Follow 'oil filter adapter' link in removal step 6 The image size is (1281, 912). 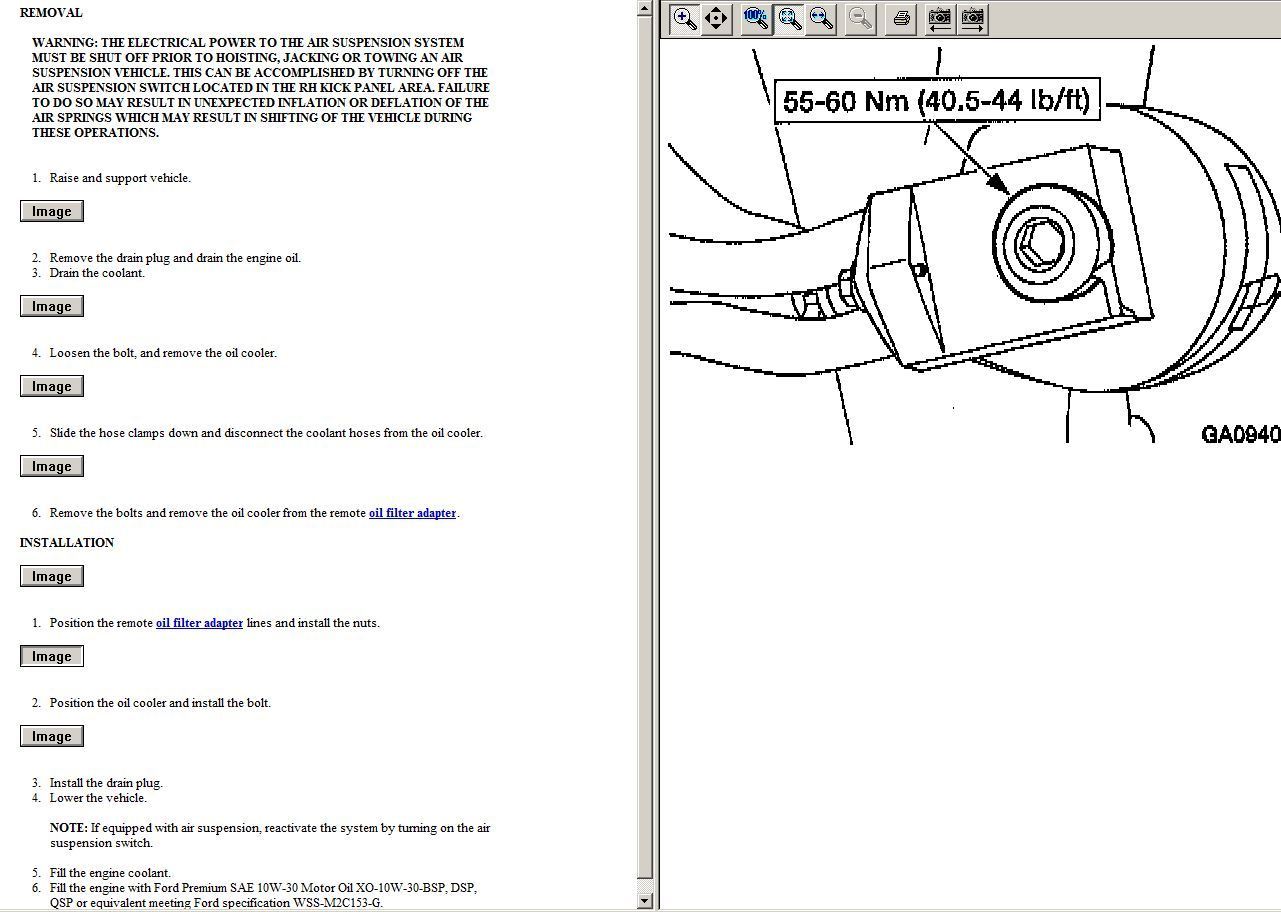pyautogui.click(x=412, y=514)
